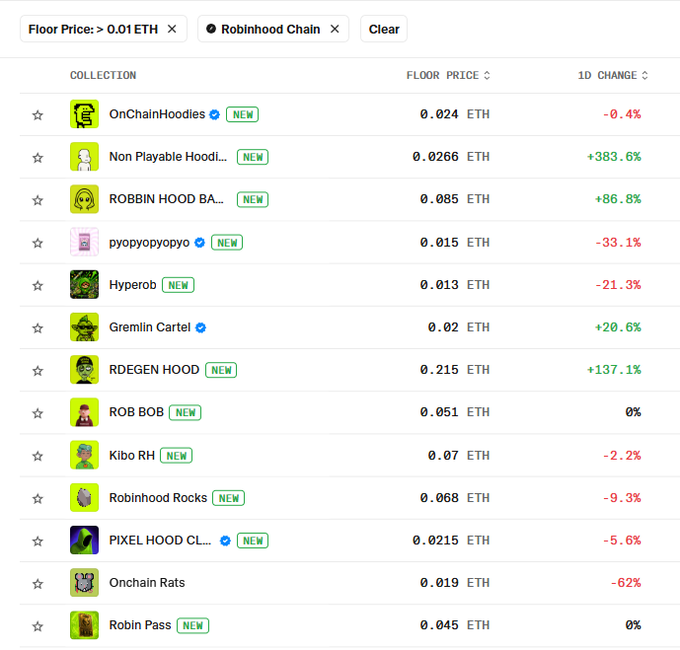Open OnChainHoodies collection thumbnail

[x=84, y=114]
